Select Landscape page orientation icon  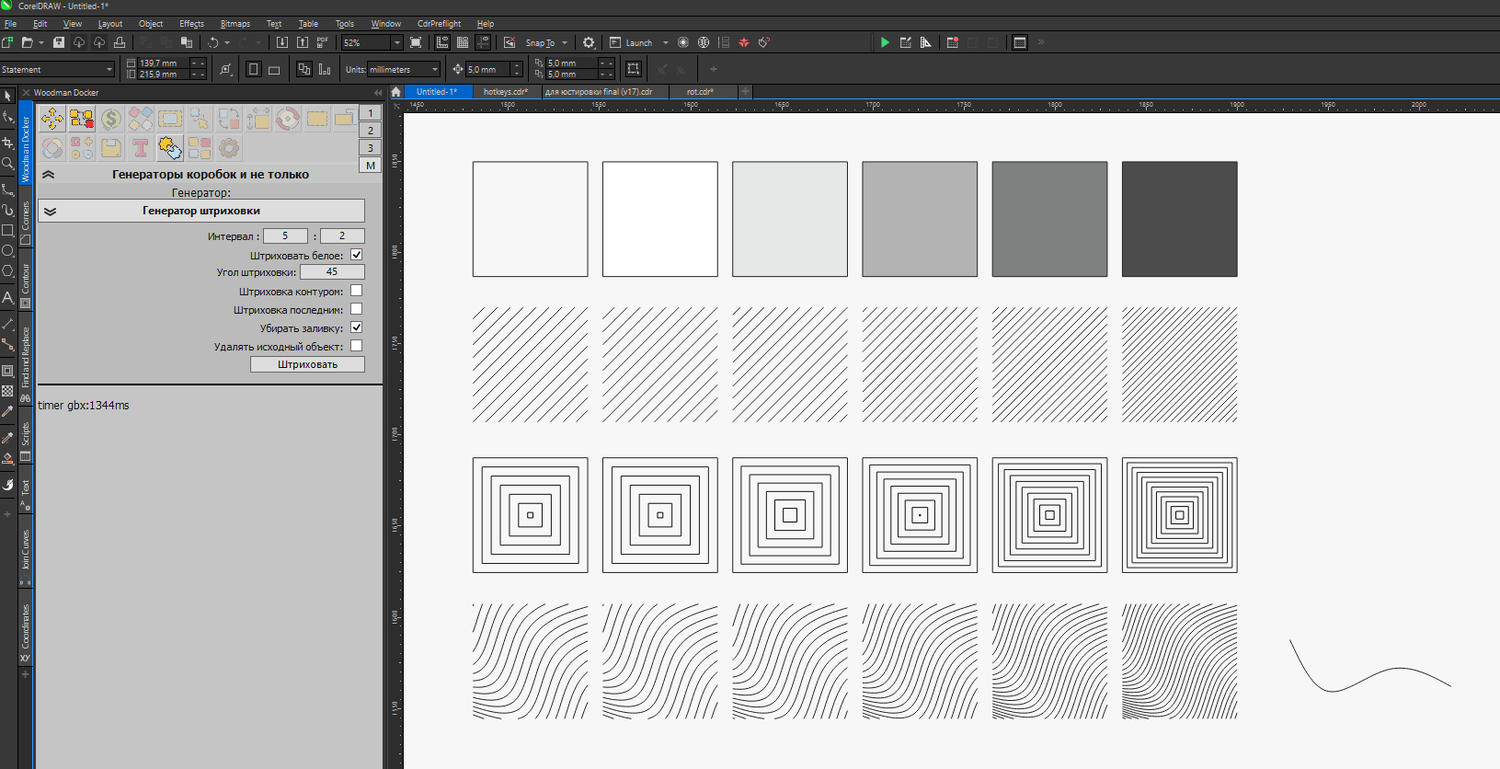(274, 69)
